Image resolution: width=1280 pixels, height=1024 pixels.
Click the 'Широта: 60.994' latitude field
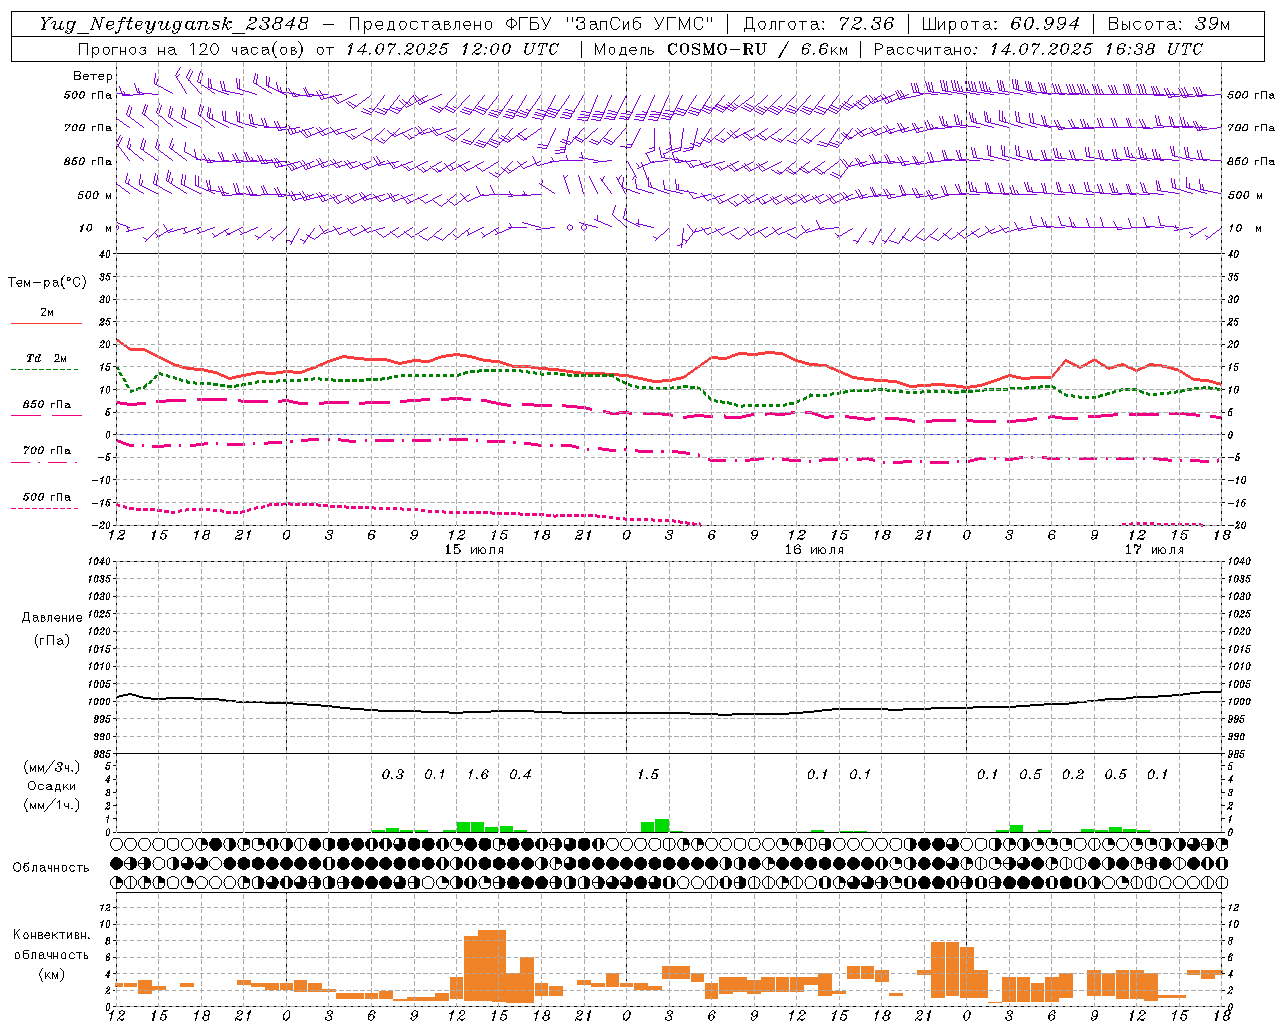coord(1001,24)
